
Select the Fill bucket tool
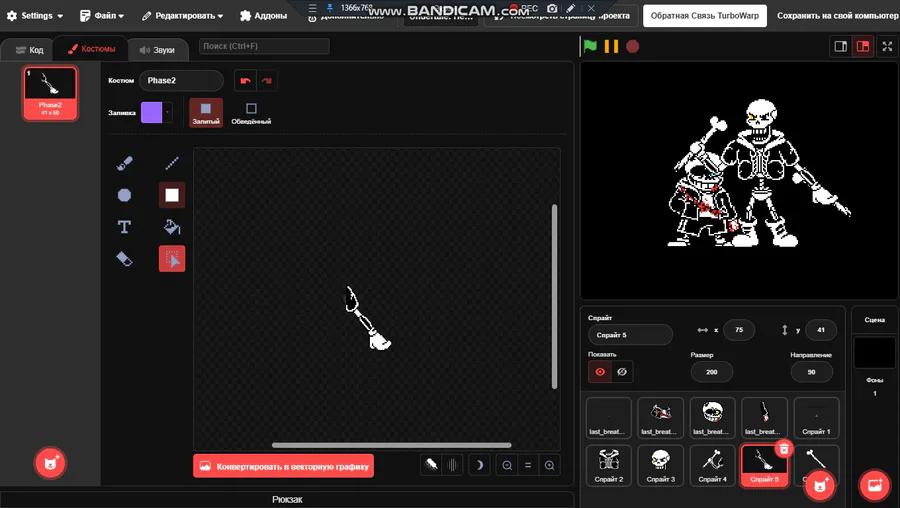[x=172, y=227]
